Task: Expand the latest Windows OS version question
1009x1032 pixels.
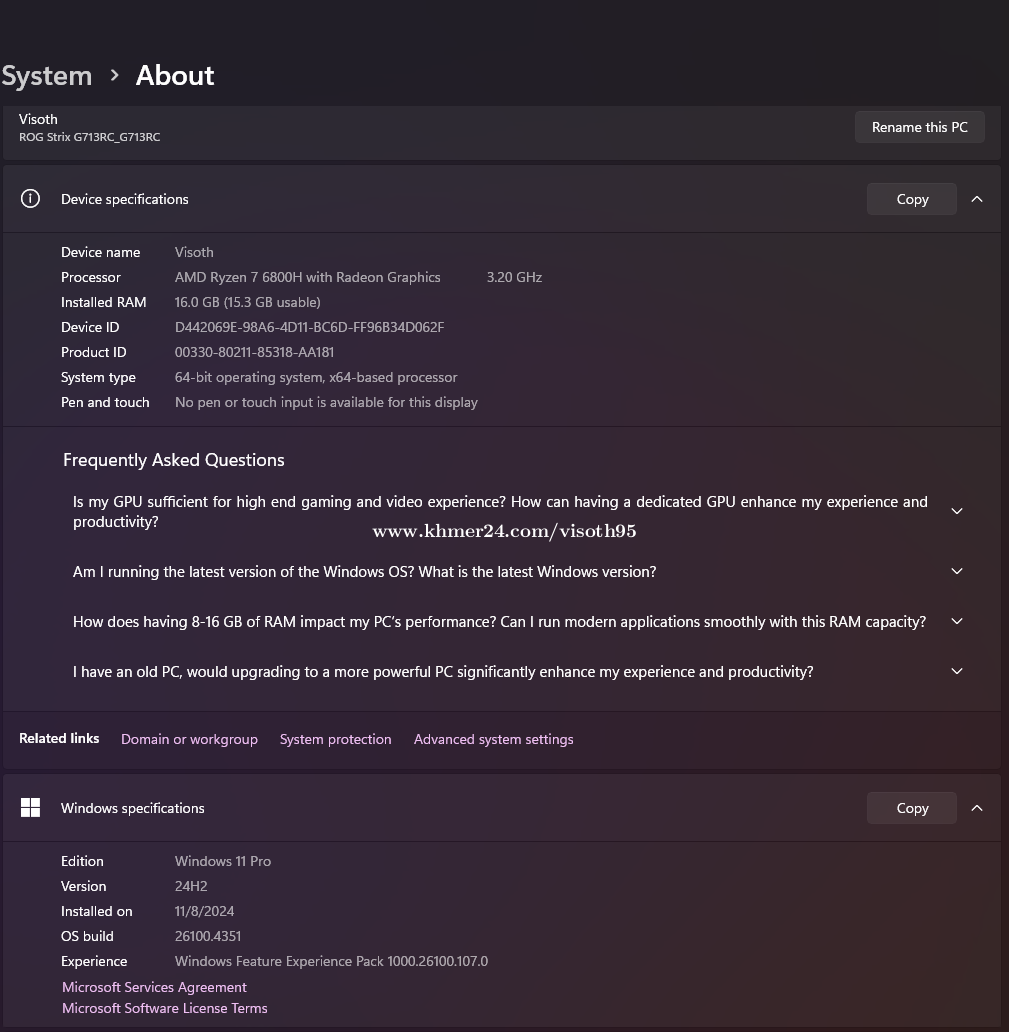Action: point(957,571)
